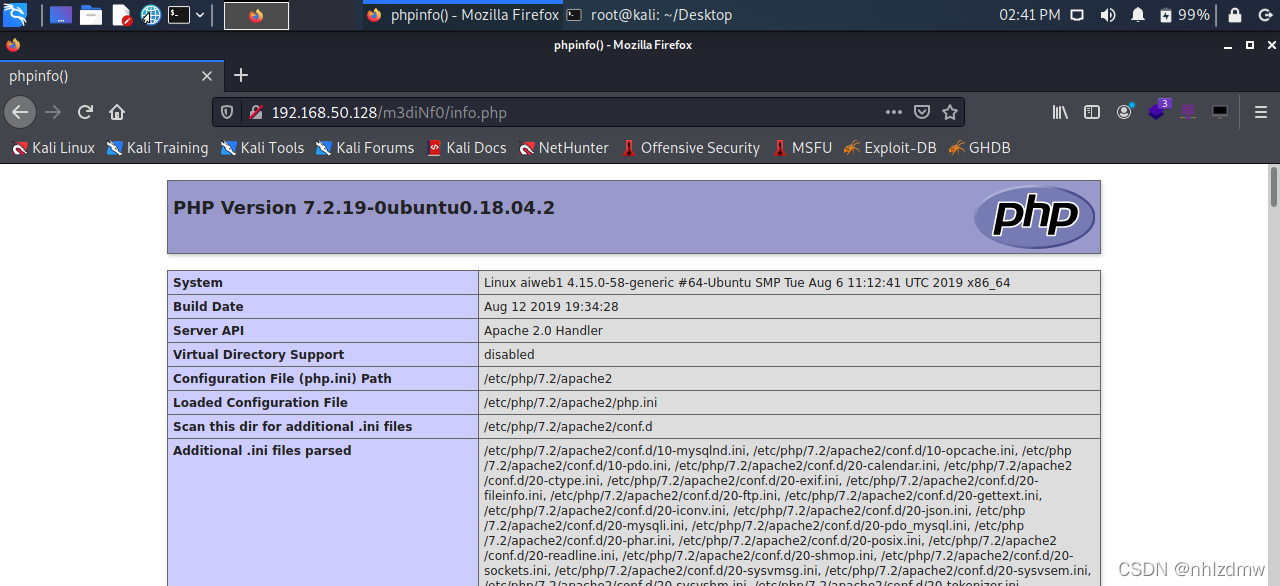Open MSFU bookmark
1280x586 pixels.
point(802,148)
